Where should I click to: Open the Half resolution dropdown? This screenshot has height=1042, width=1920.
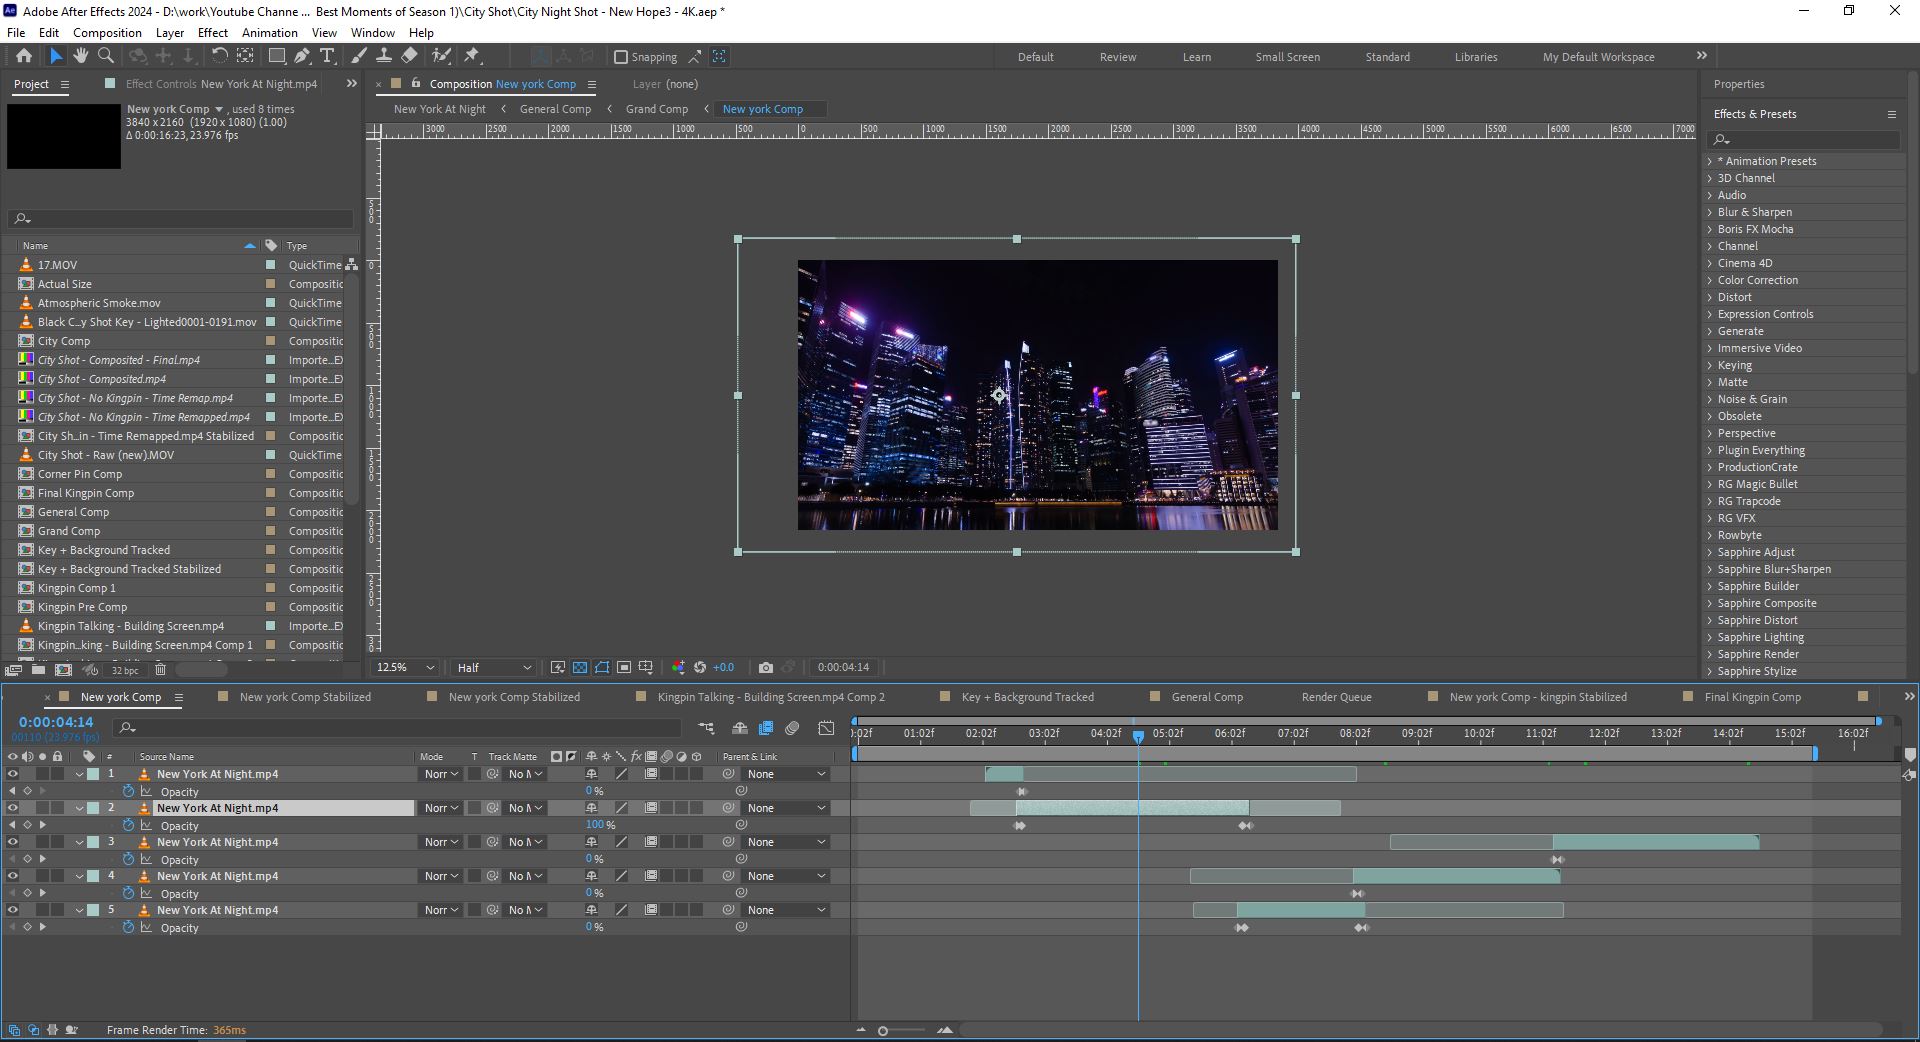[x=492, y=668]
